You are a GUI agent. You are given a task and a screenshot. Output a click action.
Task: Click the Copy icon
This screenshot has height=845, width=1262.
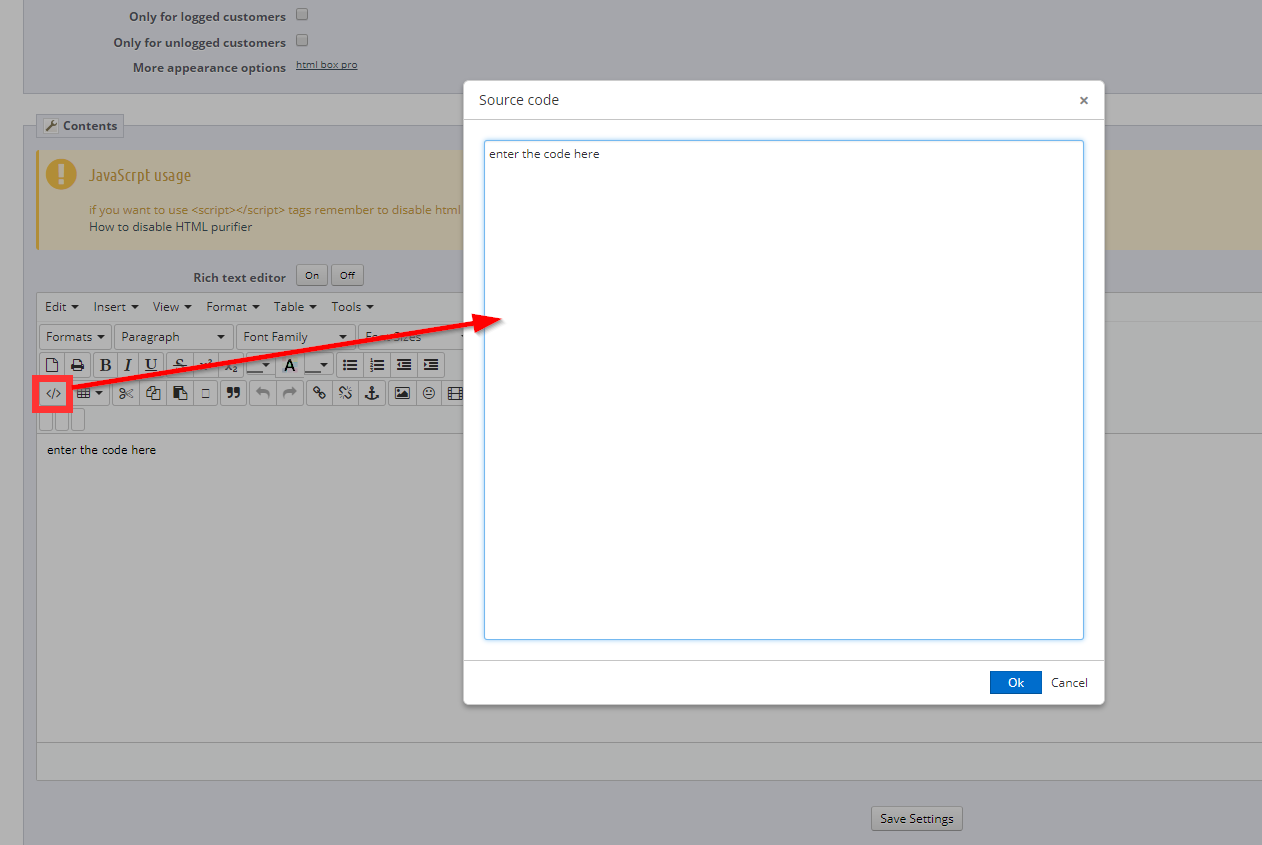[x=152, y=393]
